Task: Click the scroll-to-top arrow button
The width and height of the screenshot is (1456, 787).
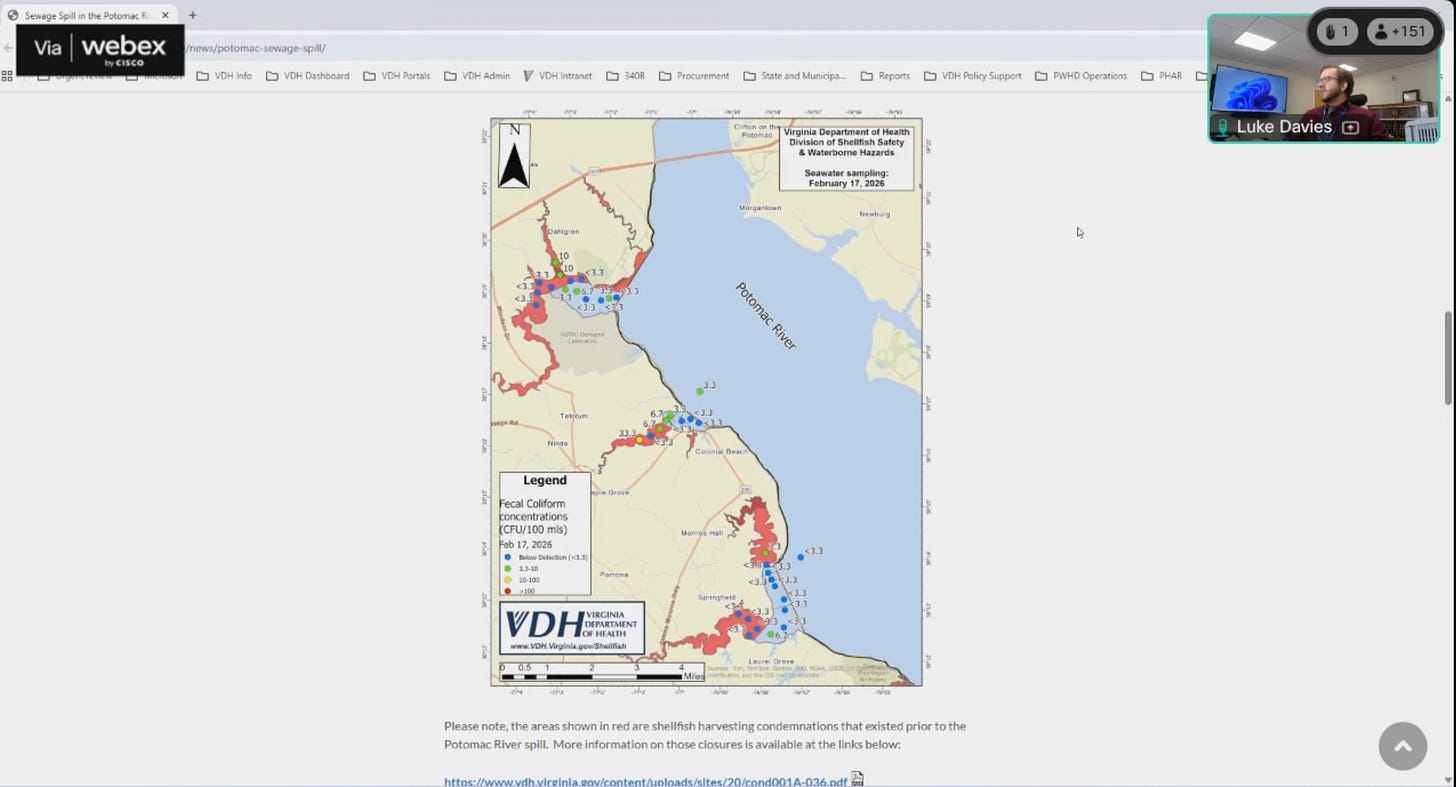Action: [x=1402, y=746]
